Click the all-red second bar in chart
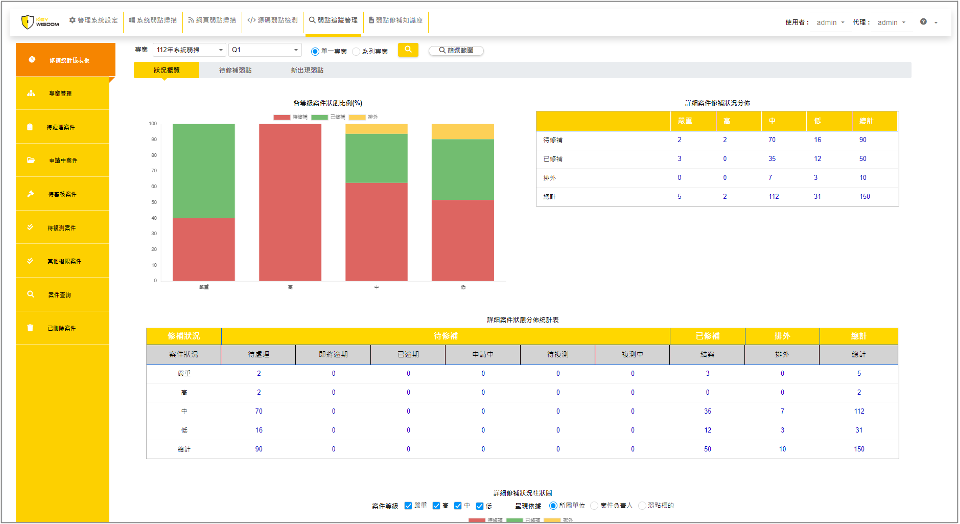 click(x=289, y=202)
